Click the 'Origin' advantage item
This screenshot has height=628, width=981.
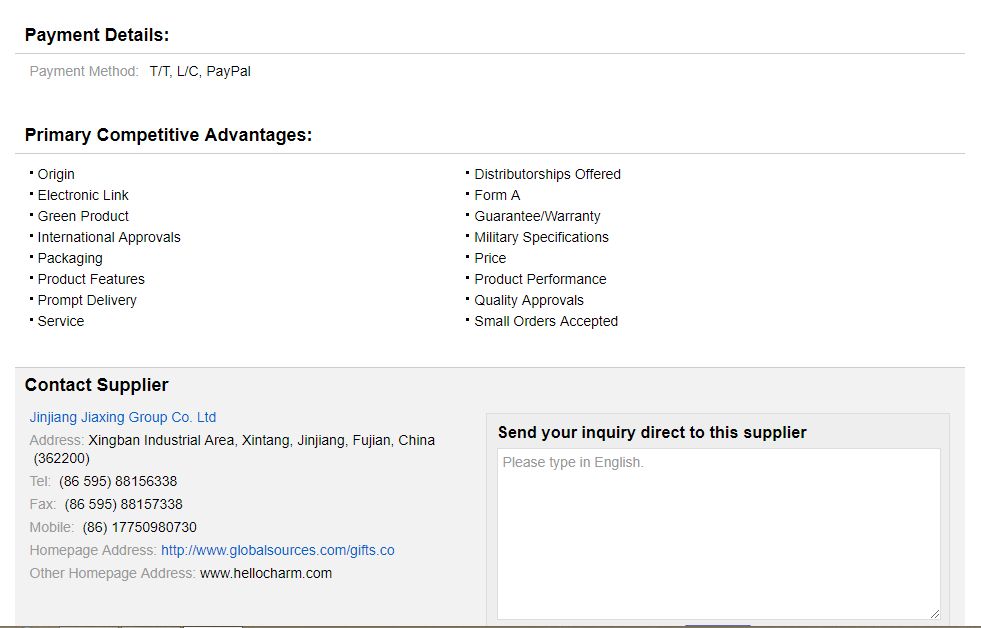pyautogui.click(x=56, y=175)
